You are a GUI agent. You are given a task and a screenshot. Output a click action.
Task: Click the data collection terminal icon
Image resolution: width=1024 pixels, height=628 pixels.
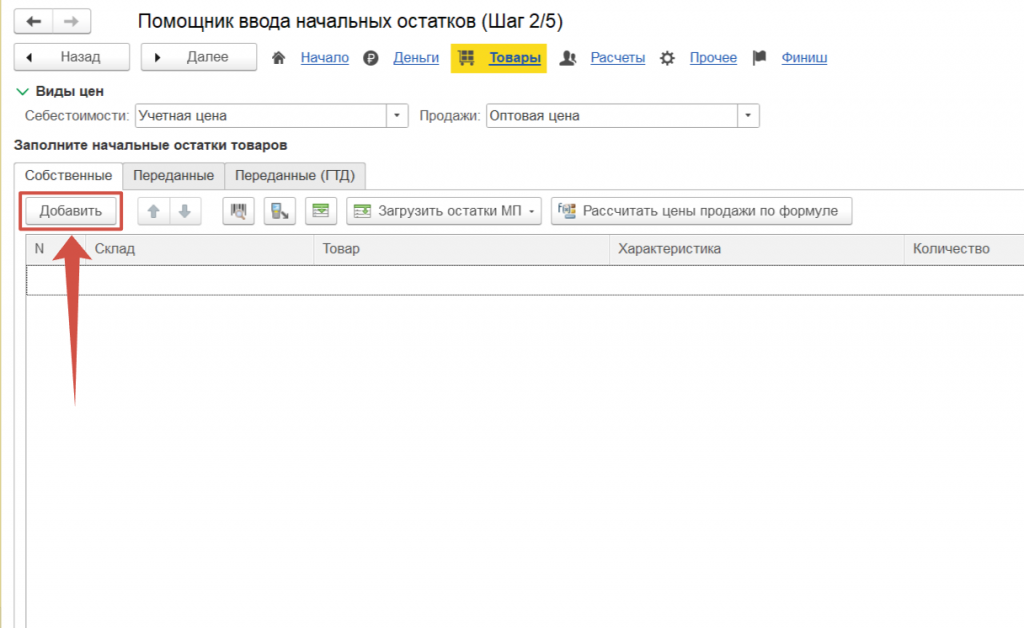(280, 211)
